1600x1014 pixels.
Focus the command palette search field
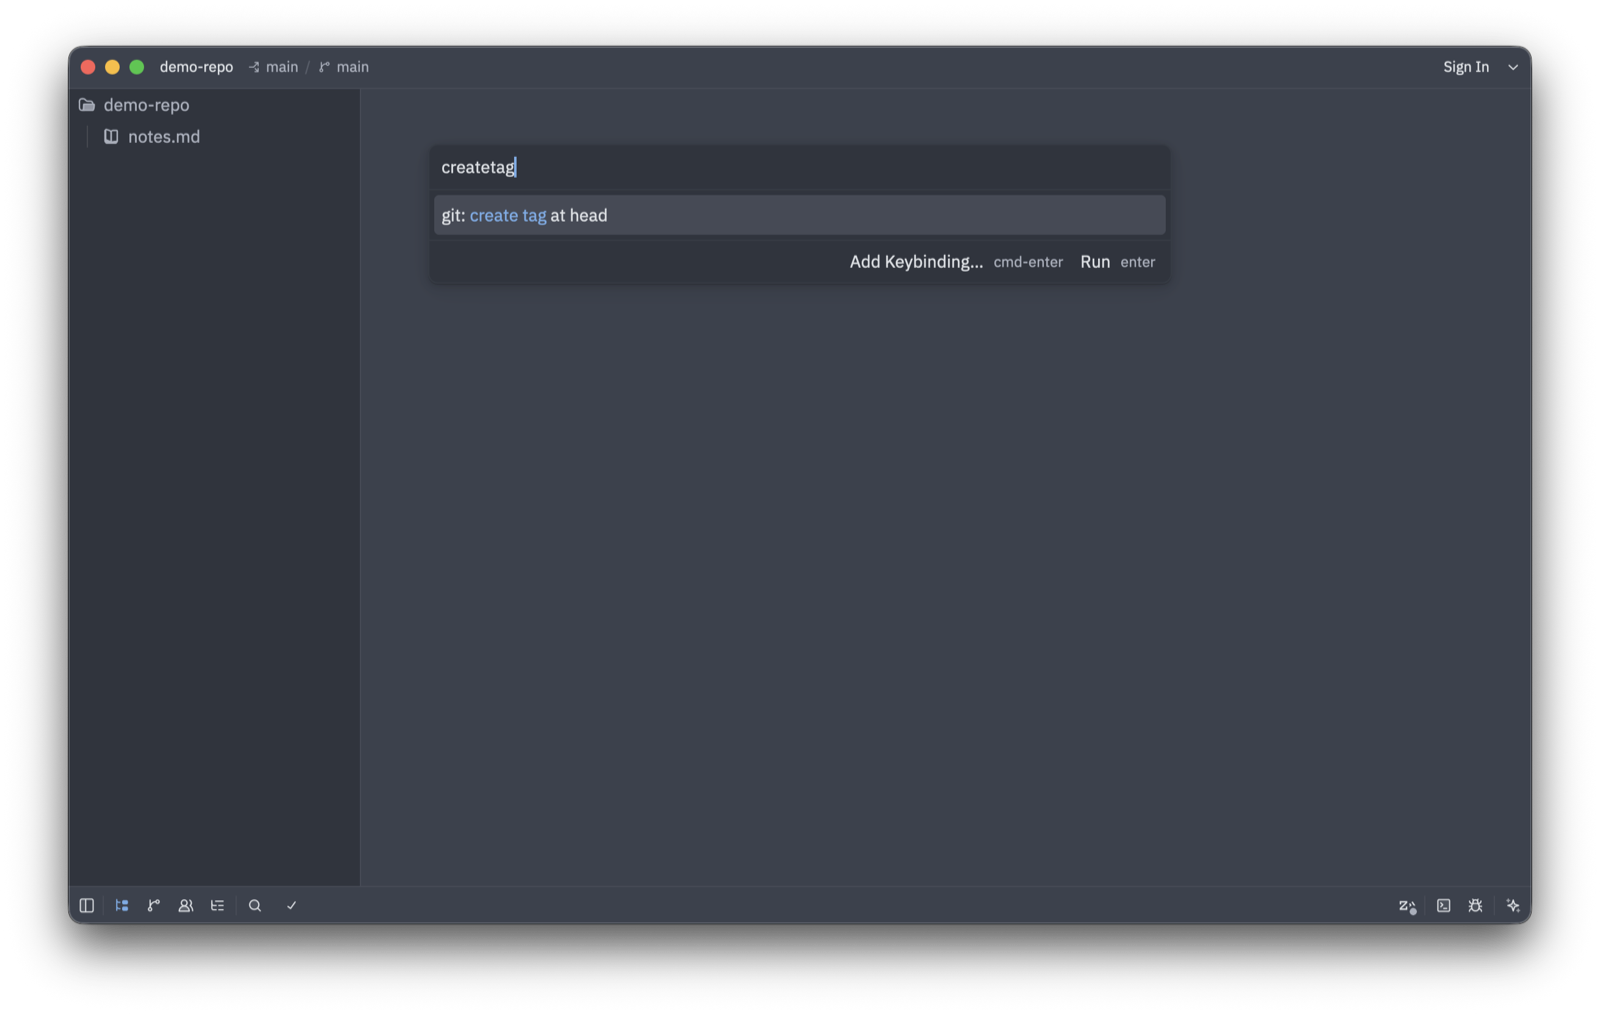(799, 167)
